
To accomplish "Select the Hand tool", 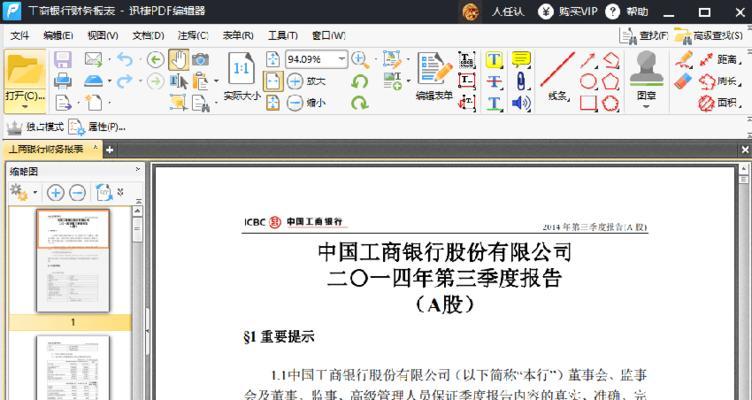I will coord(178,59).
